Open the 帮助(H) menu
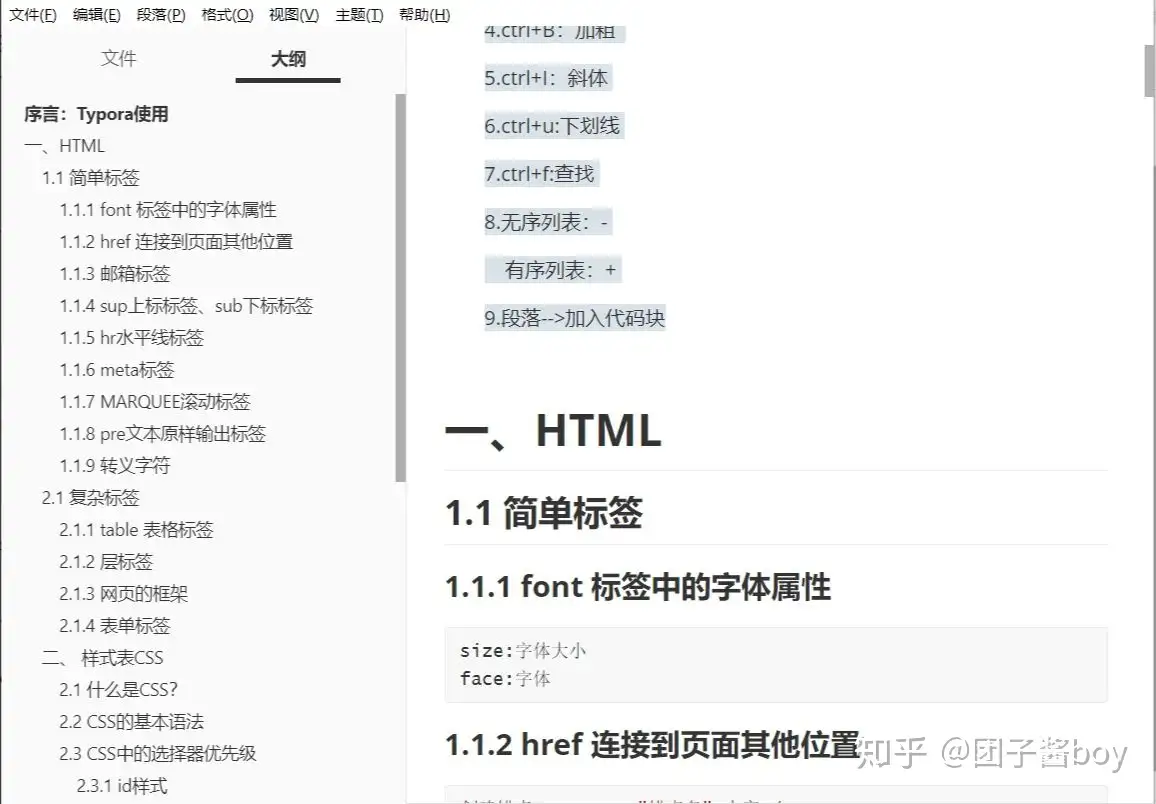The width and height of the screenshot is (1156, 804). [x=425, y=15]
